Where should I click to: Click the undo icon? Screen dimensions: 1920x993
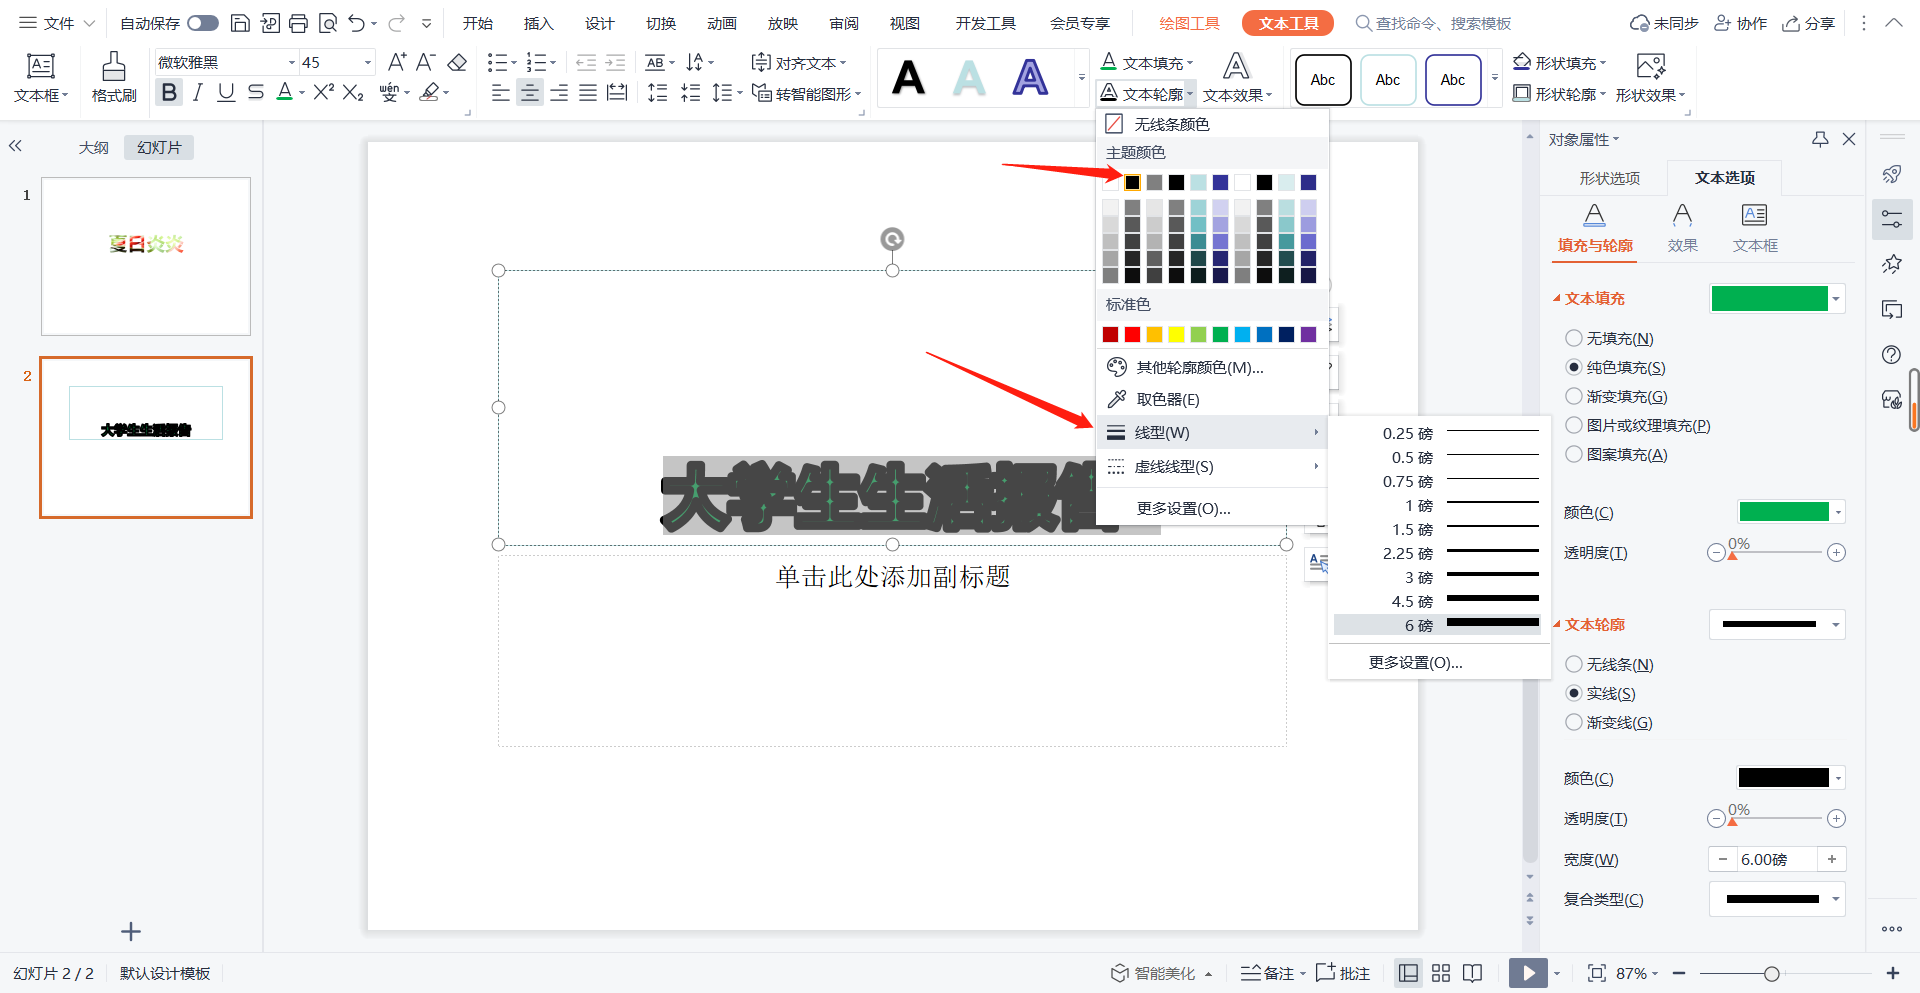click(356, 23)
